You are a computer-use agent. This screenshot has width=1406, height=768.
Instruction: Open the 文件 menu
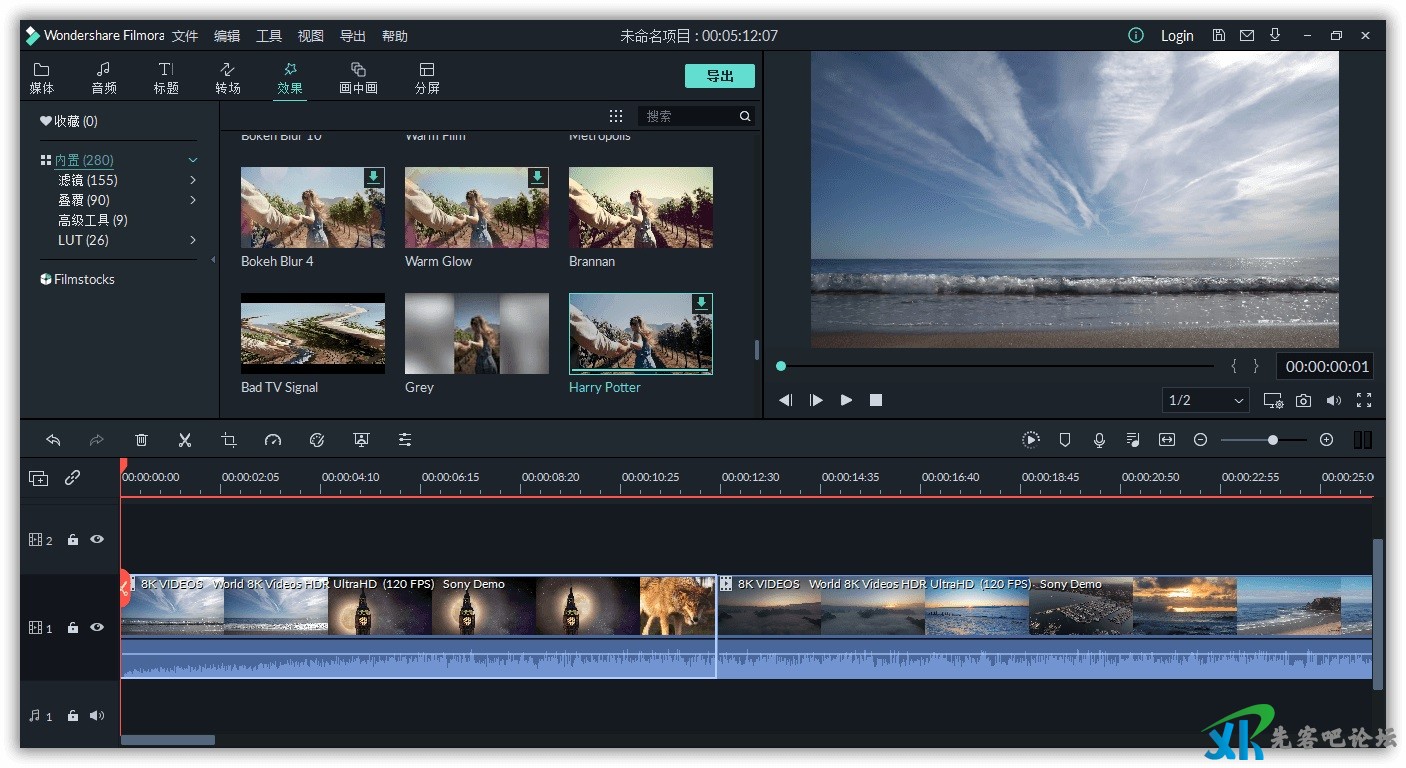click(x=185, y=36)
